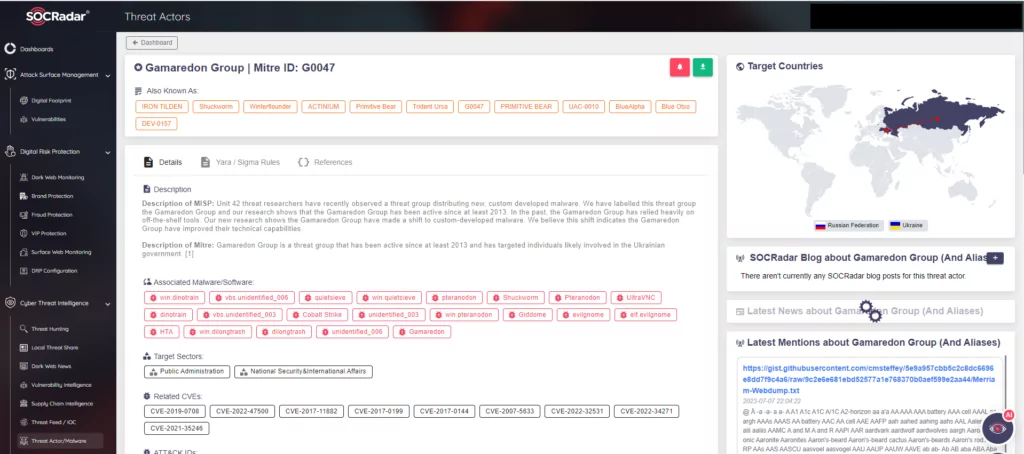Click the Local Threat Share icon

click(24, 348)
